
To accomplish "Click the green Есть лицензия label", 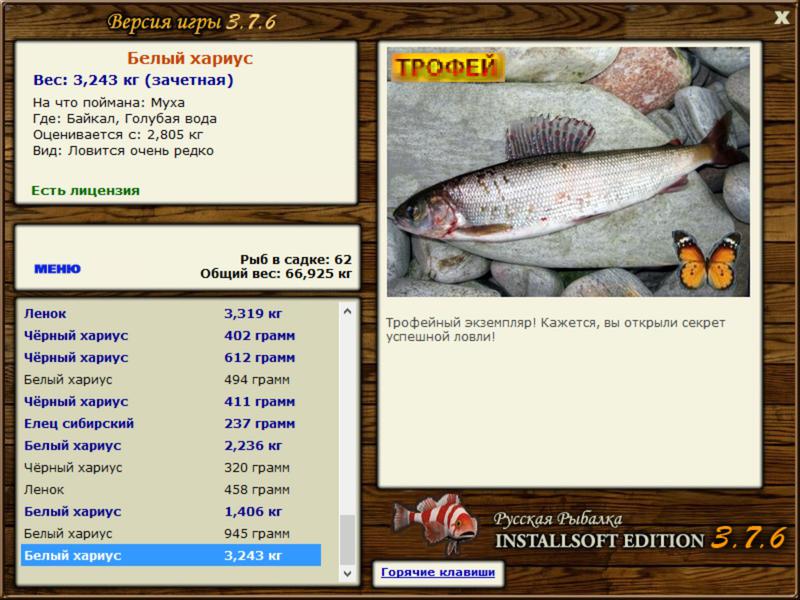I will tap(85, 191).
